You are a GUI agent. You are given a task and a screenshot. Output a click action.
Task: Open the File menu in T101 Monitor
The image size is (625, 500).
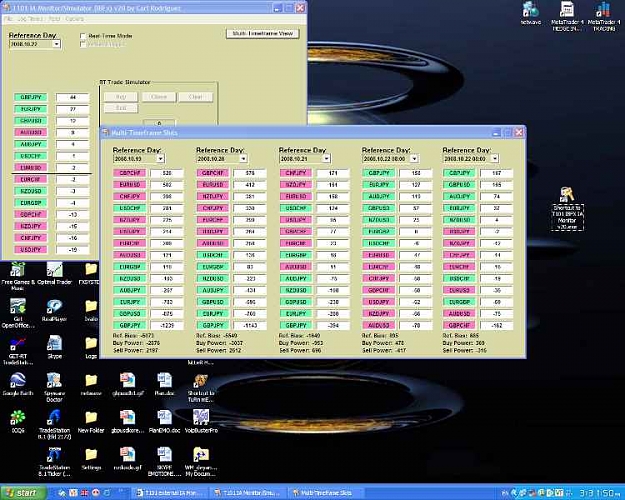coord(9,19)
